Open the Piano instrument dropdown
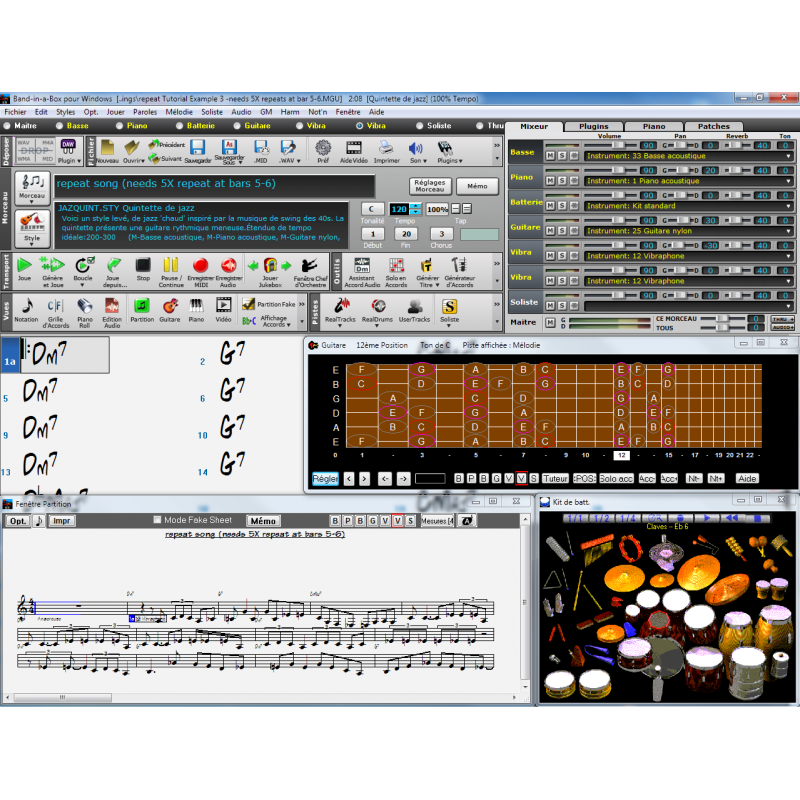The image size is (800, 800). pos(689,181)
